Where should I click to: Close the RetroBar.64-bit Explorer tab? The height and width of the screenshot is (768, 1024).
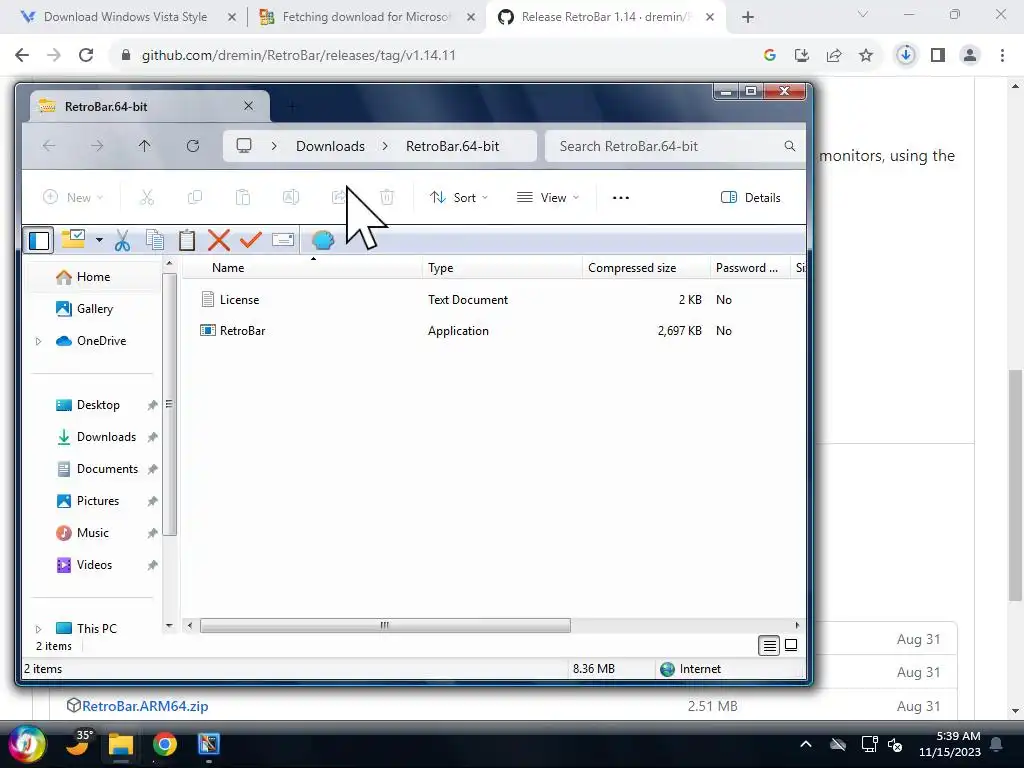click(x=248, y=106)
